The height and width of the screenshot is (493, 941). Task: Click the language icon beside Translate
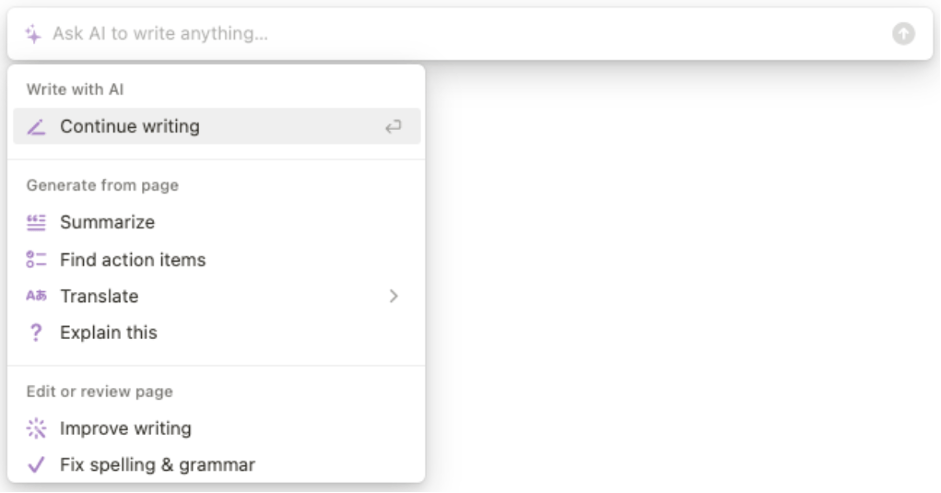pyautogui.click(x=36, y=295)
